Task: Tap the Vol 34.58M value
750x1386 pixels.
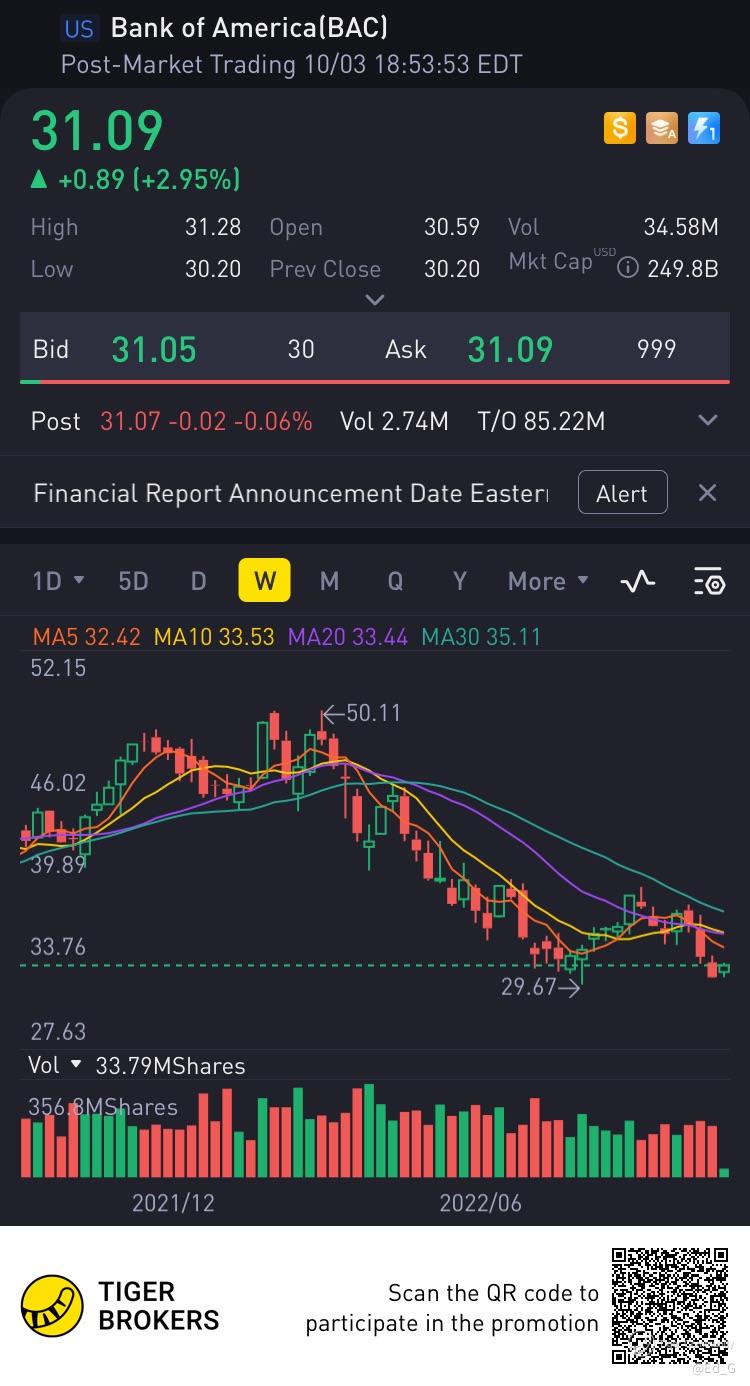Action: [681, 227]
